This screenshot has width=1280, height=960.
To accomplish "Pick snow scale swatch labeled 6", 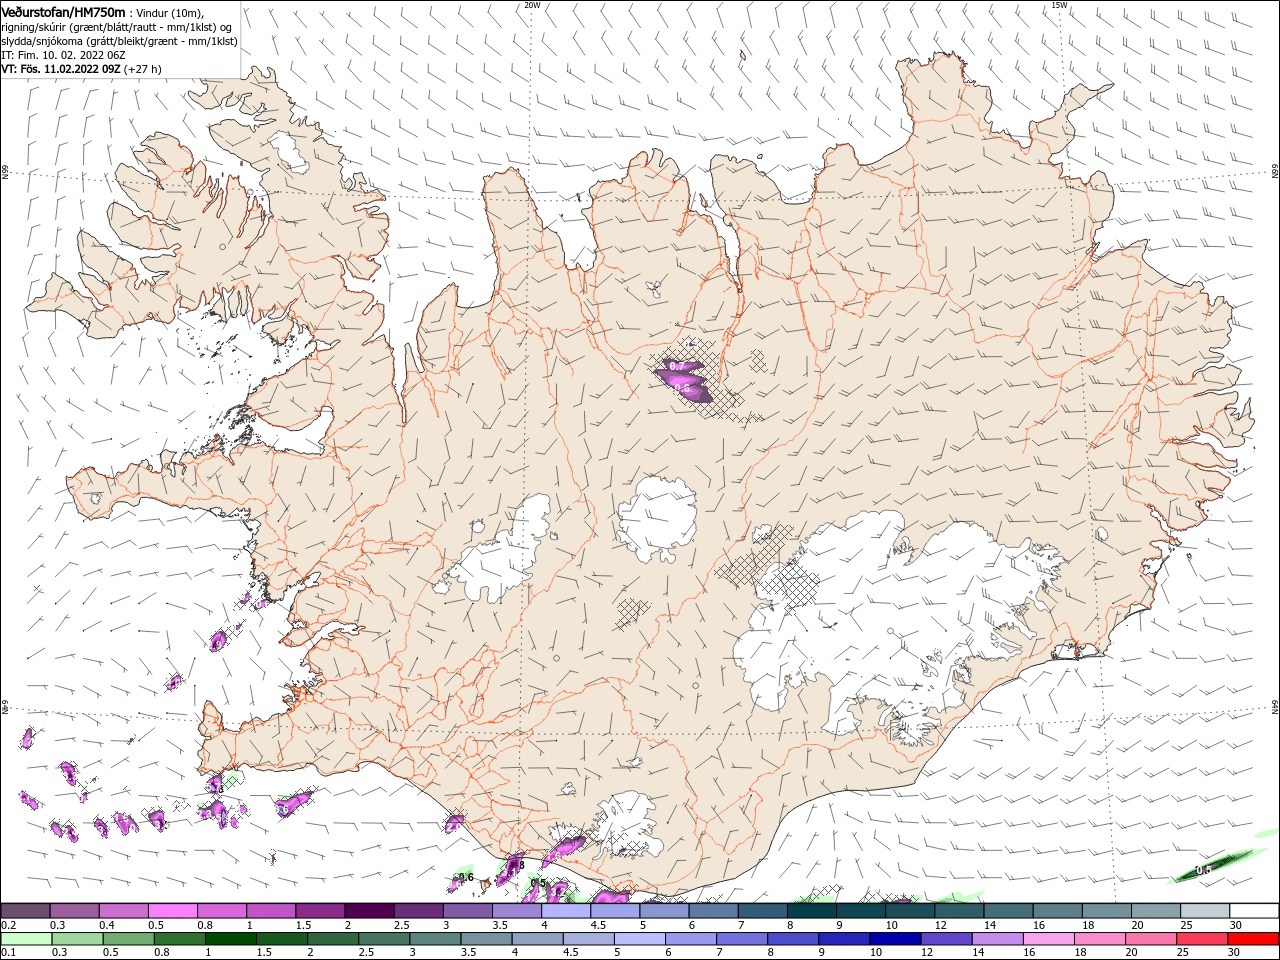I will tap(712, 911).
